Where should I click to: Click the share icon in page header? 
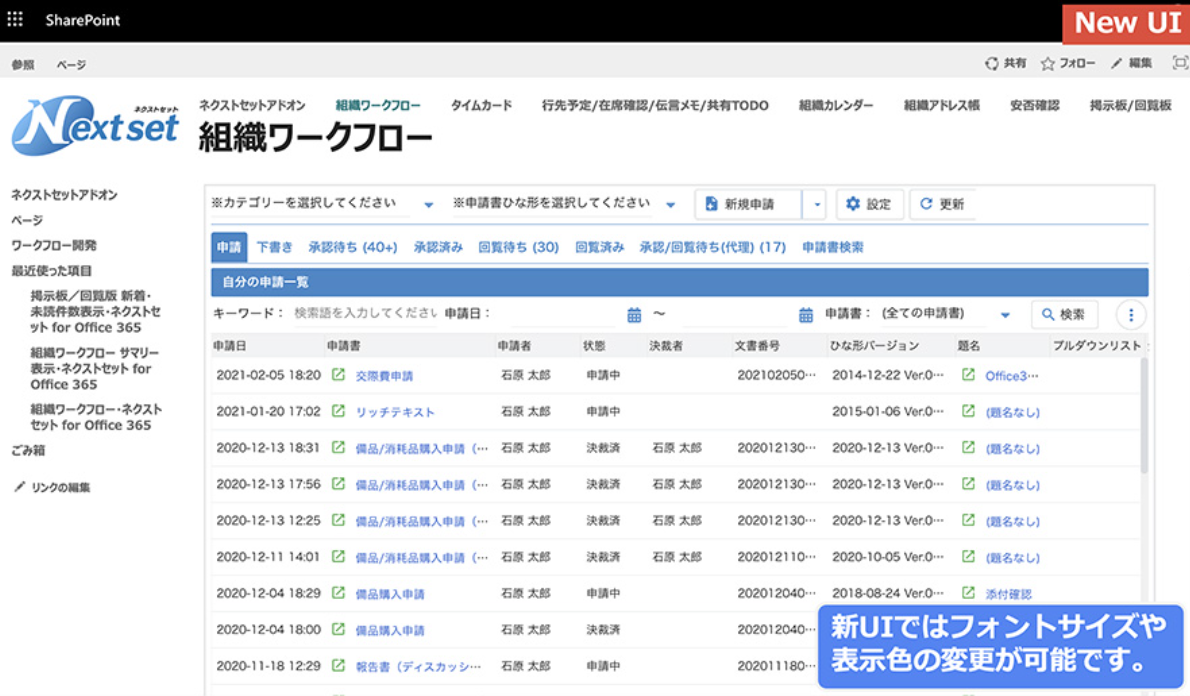click(x=991, y=64)
